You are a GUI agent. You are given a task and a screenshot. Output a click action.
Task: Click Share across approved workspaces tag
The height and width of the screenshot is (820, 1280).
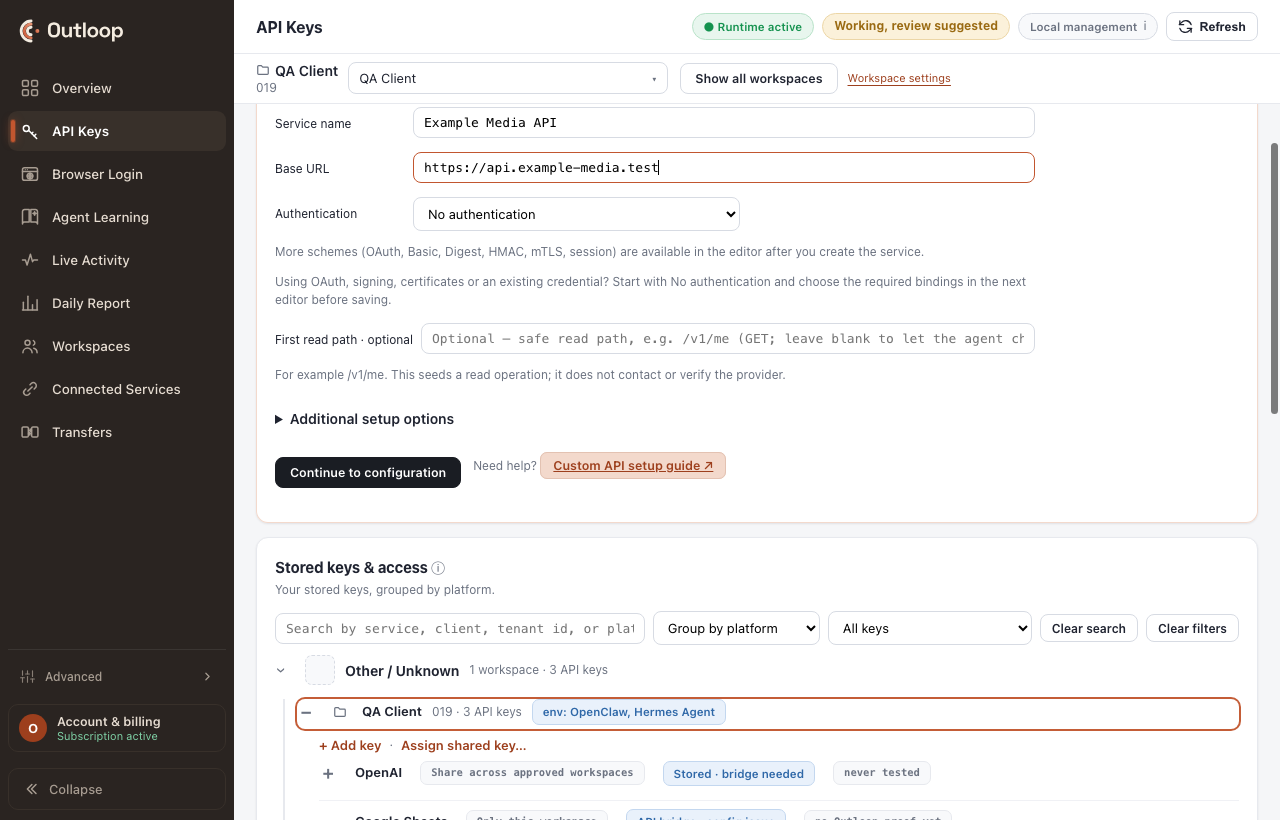[532, 773]
